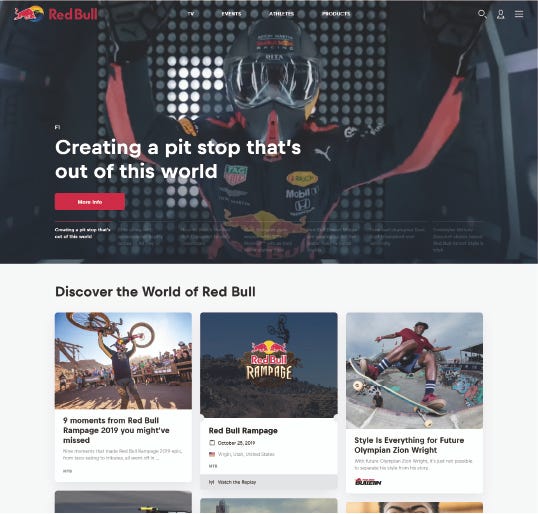This screenshot has width=538, height=514.
Task: Click Watch the Replay link
Action: 237,482
